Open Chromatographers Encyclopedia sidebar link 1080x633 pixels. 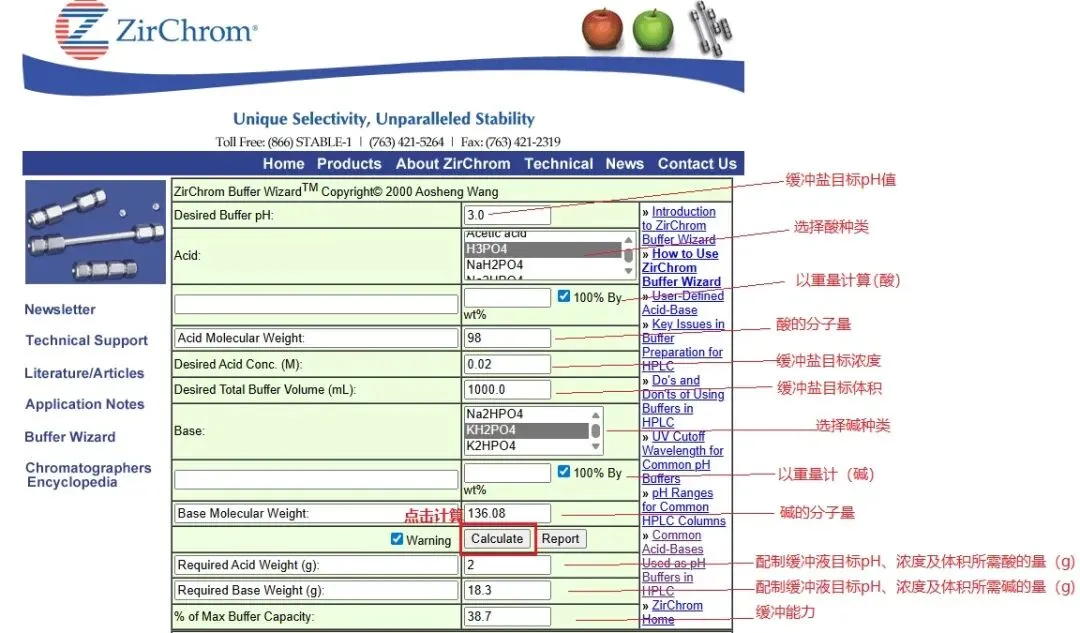point(88,475)
